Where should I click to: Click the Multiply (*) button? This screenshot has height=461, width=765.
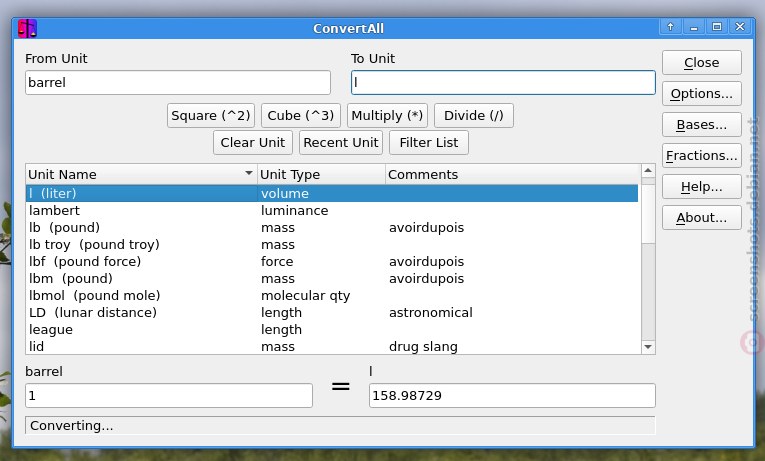point(387,116)
